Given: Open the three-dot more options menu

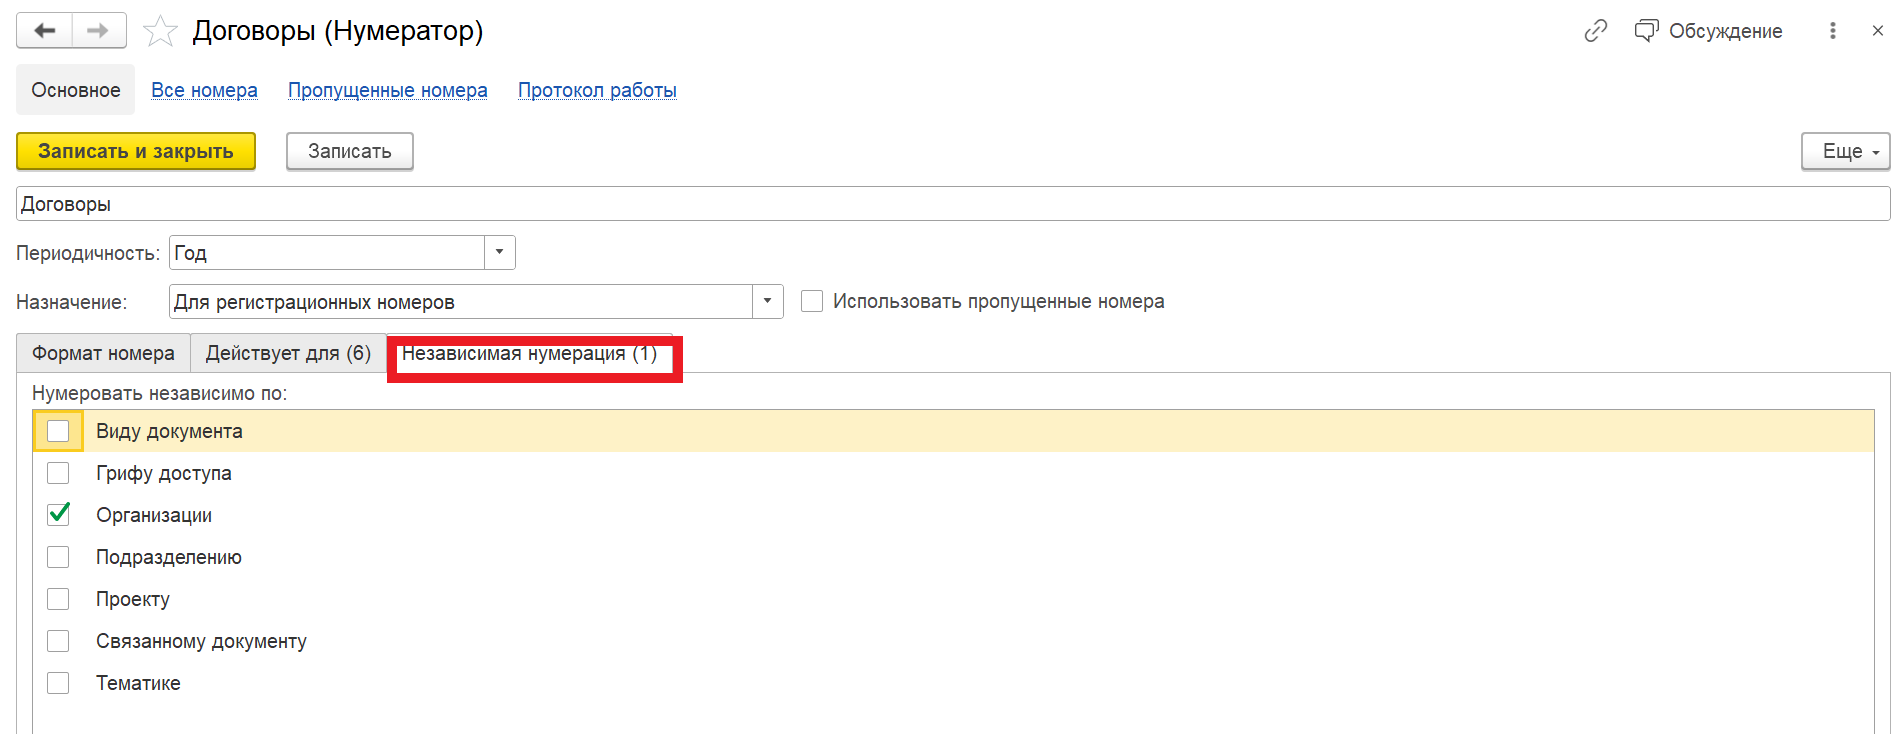Looking at the screenshot, I should 1832,31.
